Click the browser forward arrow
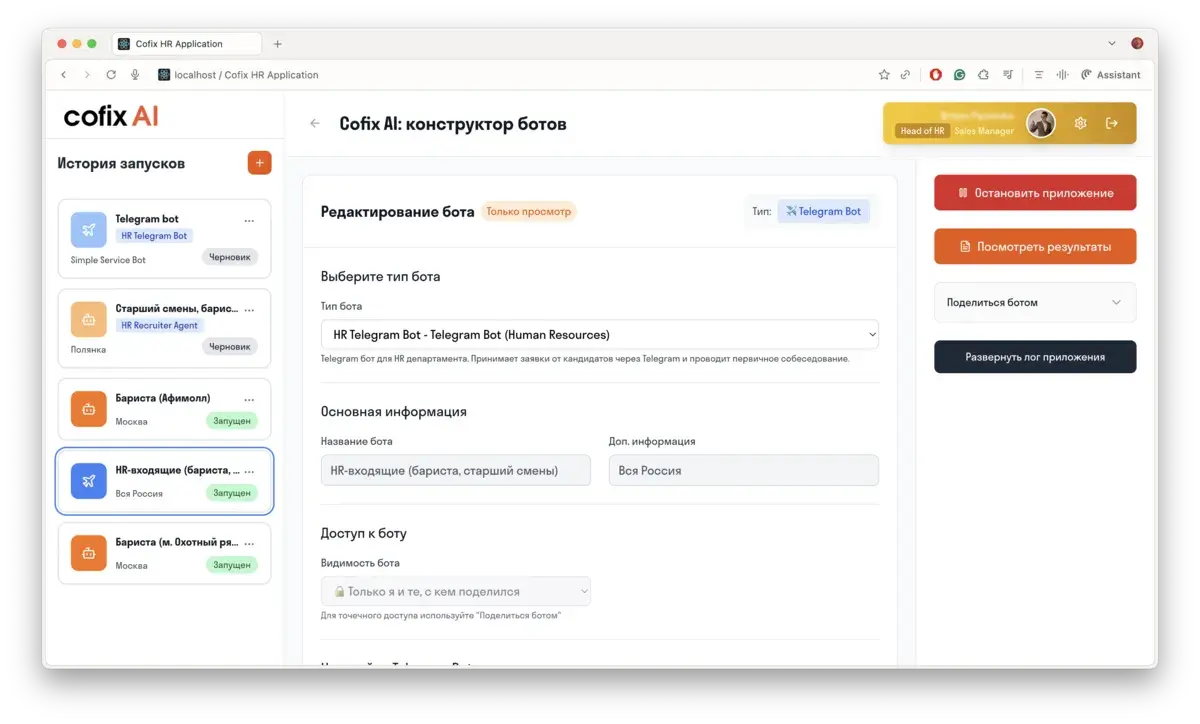Image resolution: width=1200 pixels, height=724 pixels. pos(87,75)
